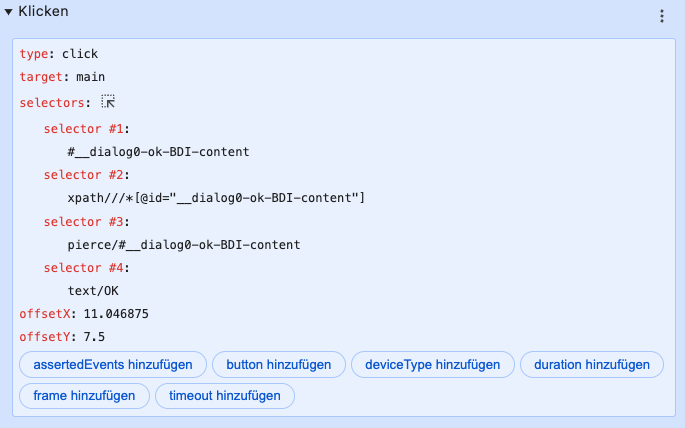Screen dimensions: 685x428
Task: Select the text/OK selector value
Action: pyautogui.click(x=93, y=291)
